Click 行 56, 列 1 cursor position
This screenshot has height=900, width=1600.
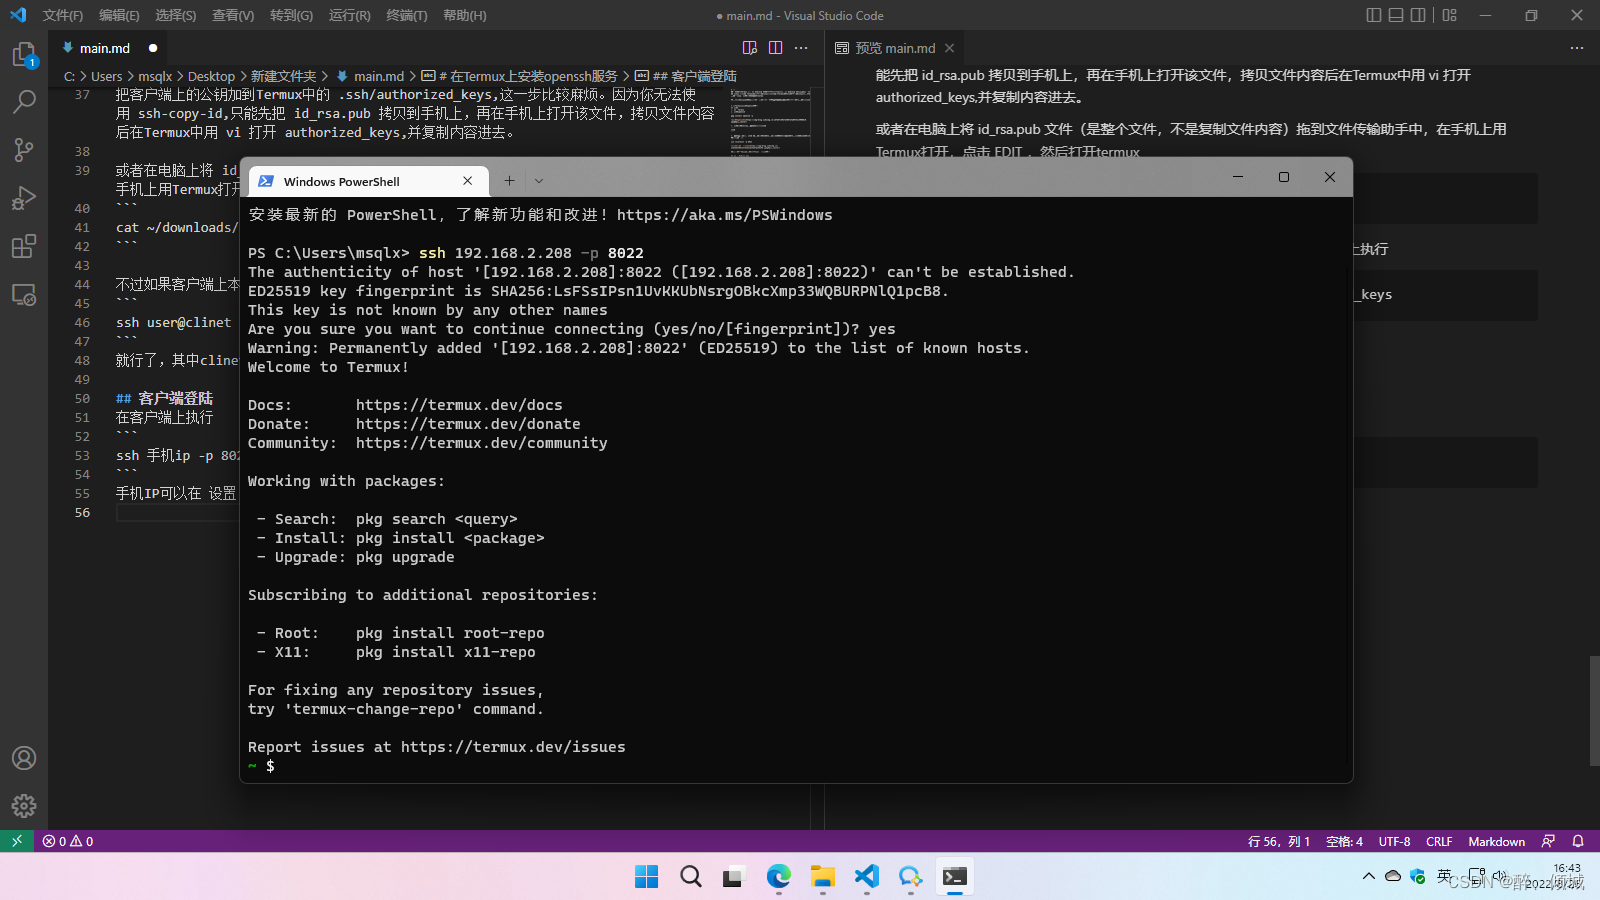(x=1278, y=841)
